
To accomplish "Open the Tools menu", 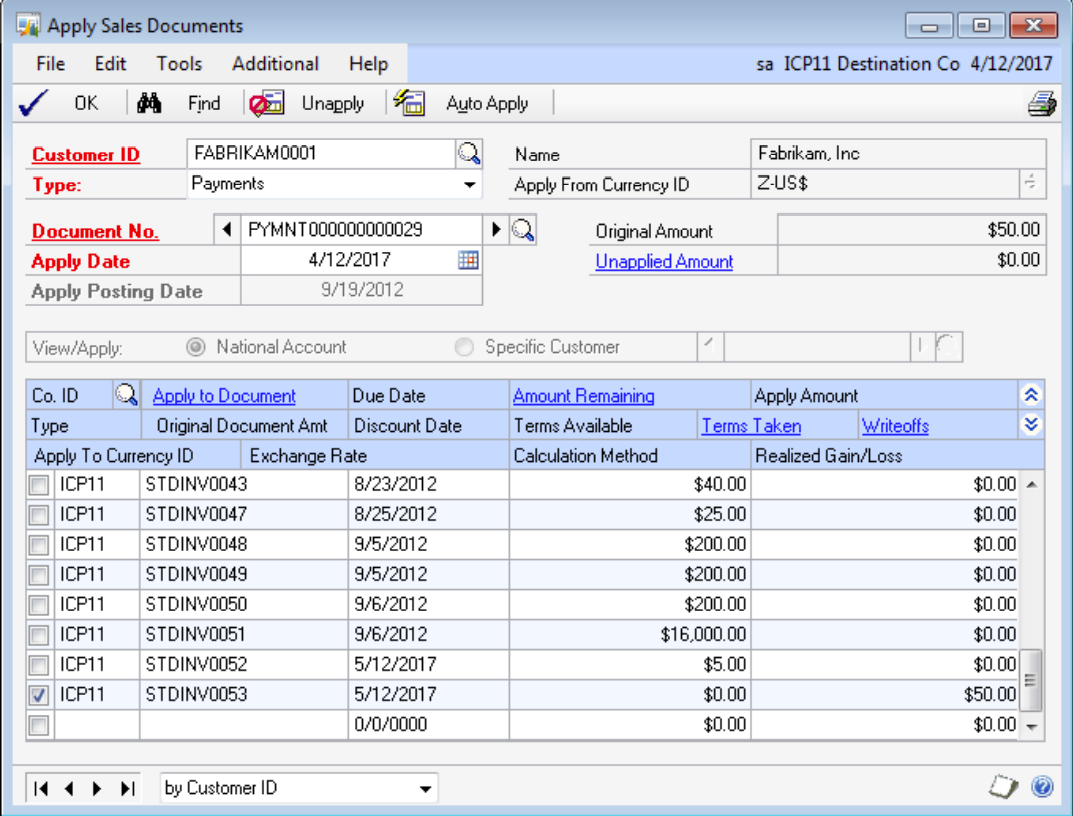I will pyautogui.click(x=179, y=64).
